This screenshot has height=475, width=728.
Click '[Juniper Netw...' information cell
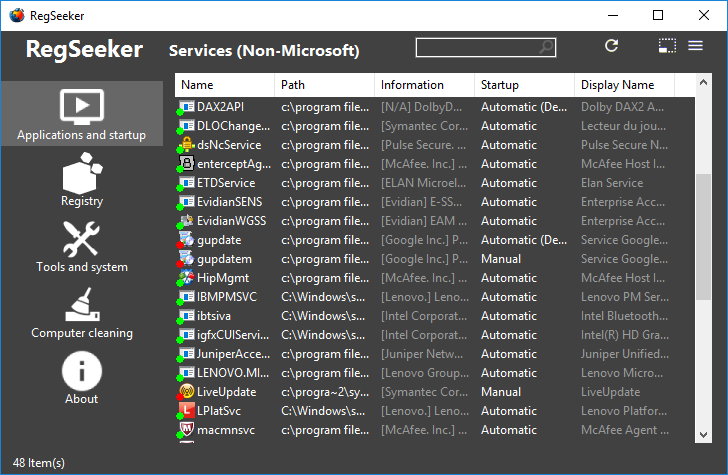422,354
